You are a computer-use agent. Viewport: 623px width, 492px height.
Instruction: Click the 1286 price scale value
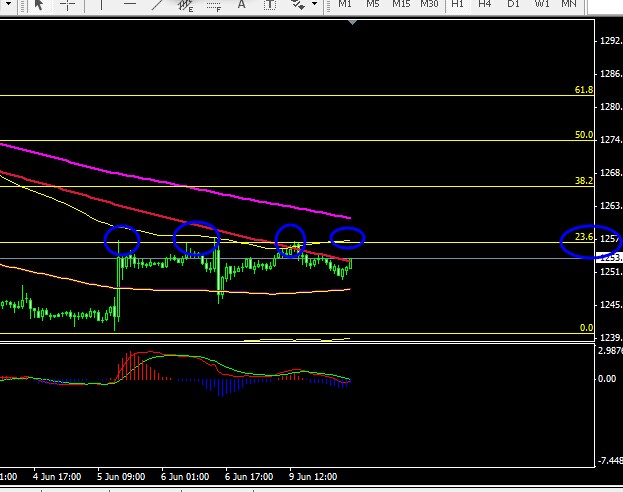tap(611, 74)
